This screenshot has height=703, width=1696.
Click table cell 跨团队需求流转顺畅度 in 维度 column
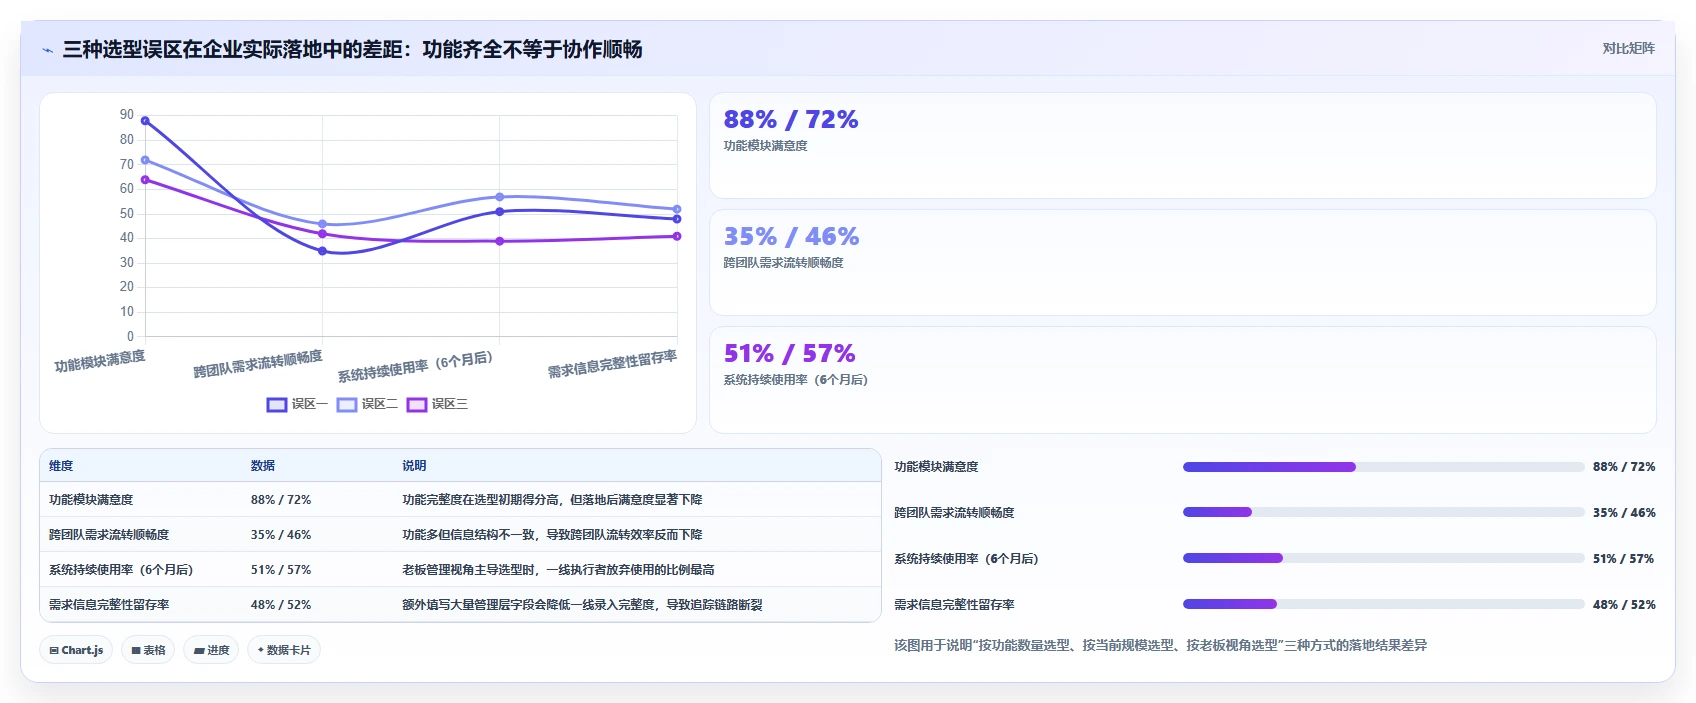(109, 535)
